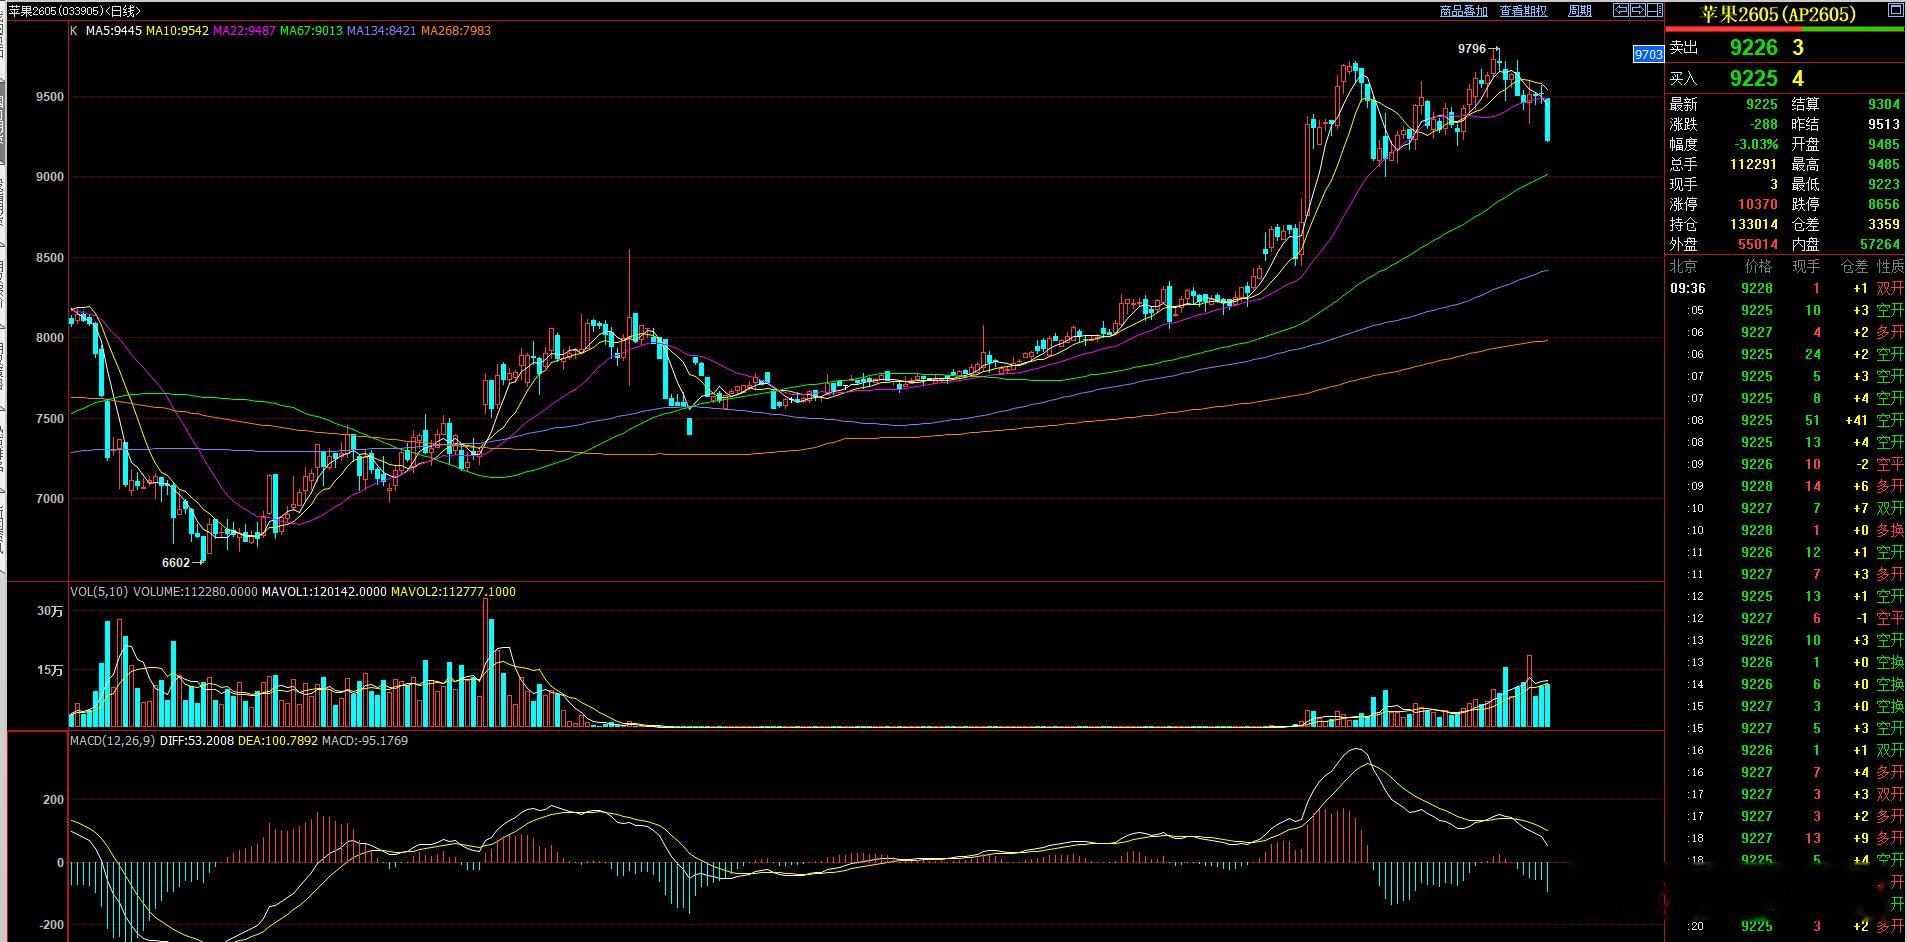Click the 昨结 value 9513
Screen dimensions: 1907x942
(x=1884, y=125)
